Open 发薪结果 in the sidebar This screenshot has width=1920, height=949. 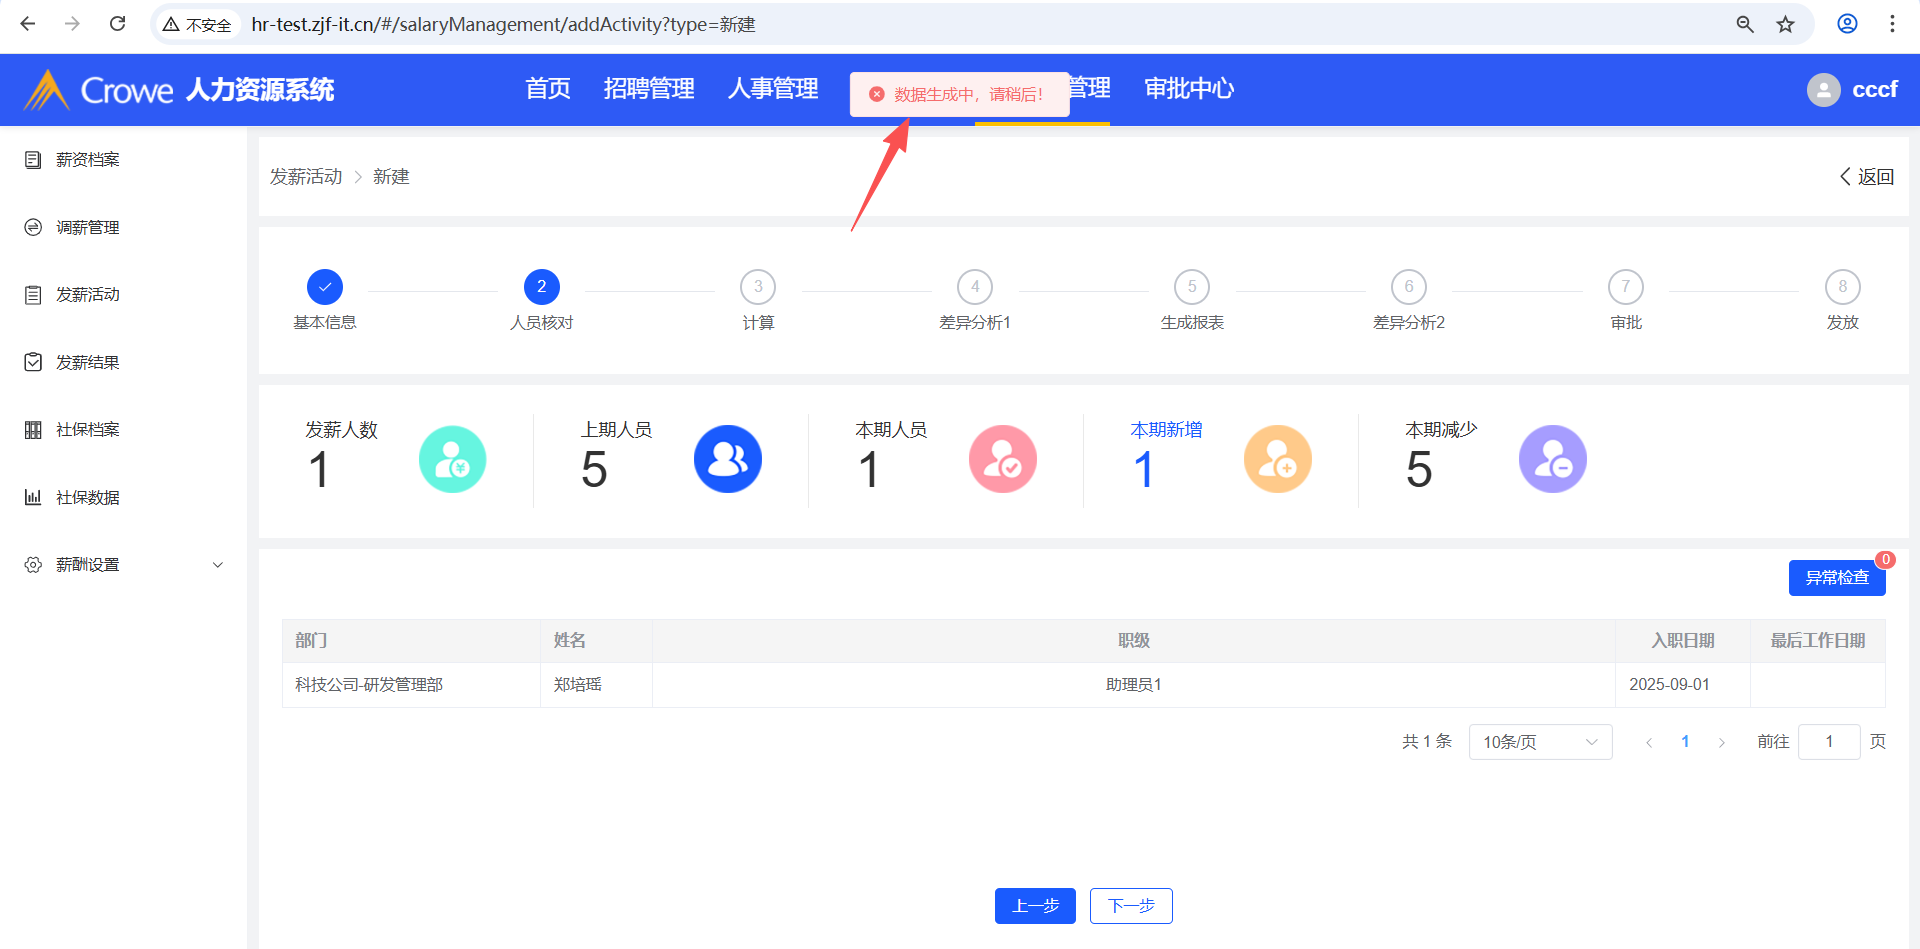(88, 362)
